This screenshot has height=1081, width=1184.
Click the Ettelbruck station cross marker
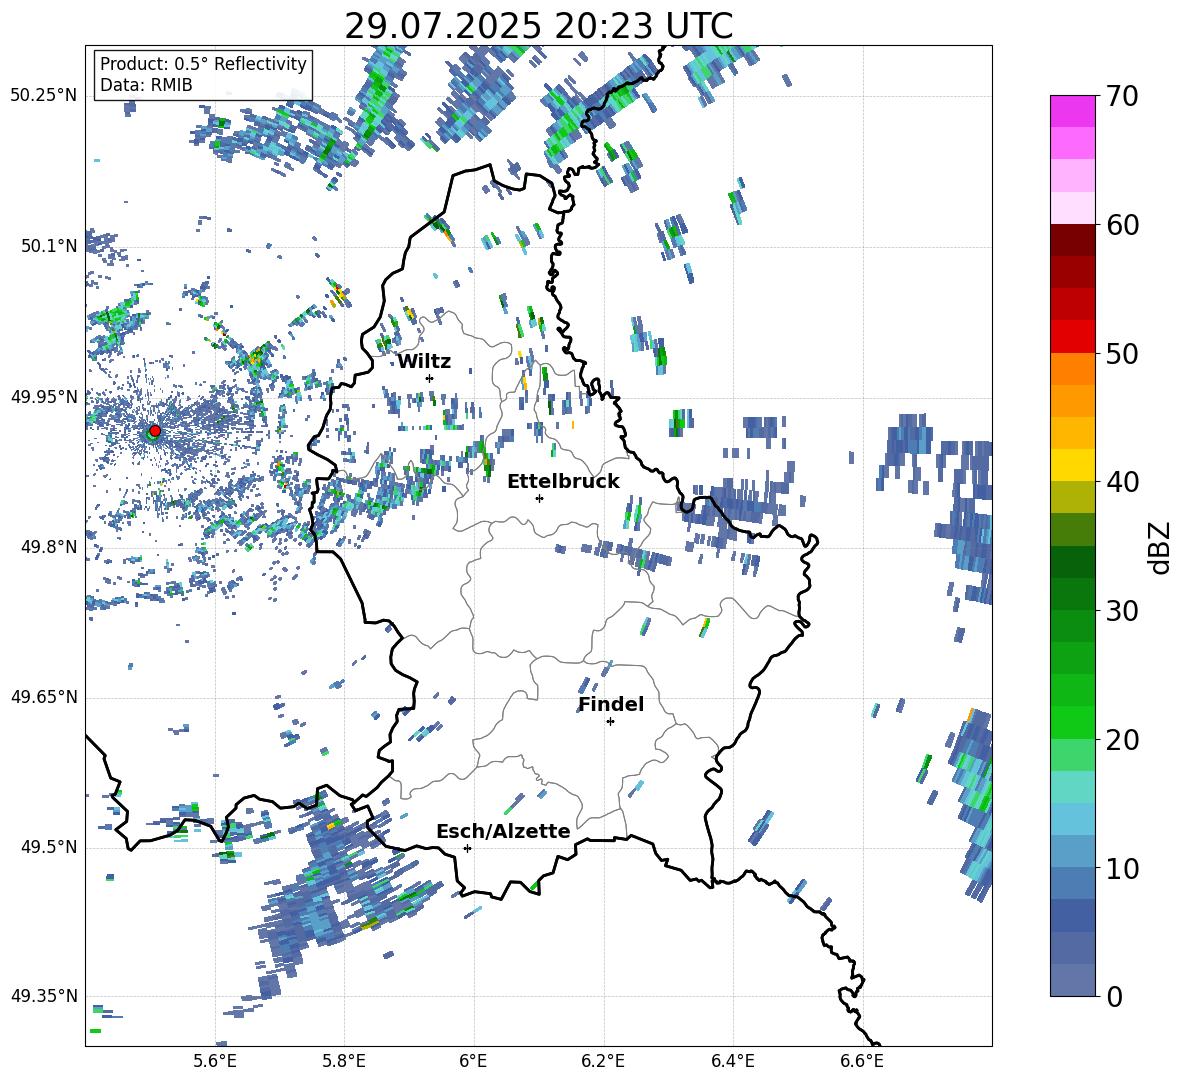(x=539, y=498)
